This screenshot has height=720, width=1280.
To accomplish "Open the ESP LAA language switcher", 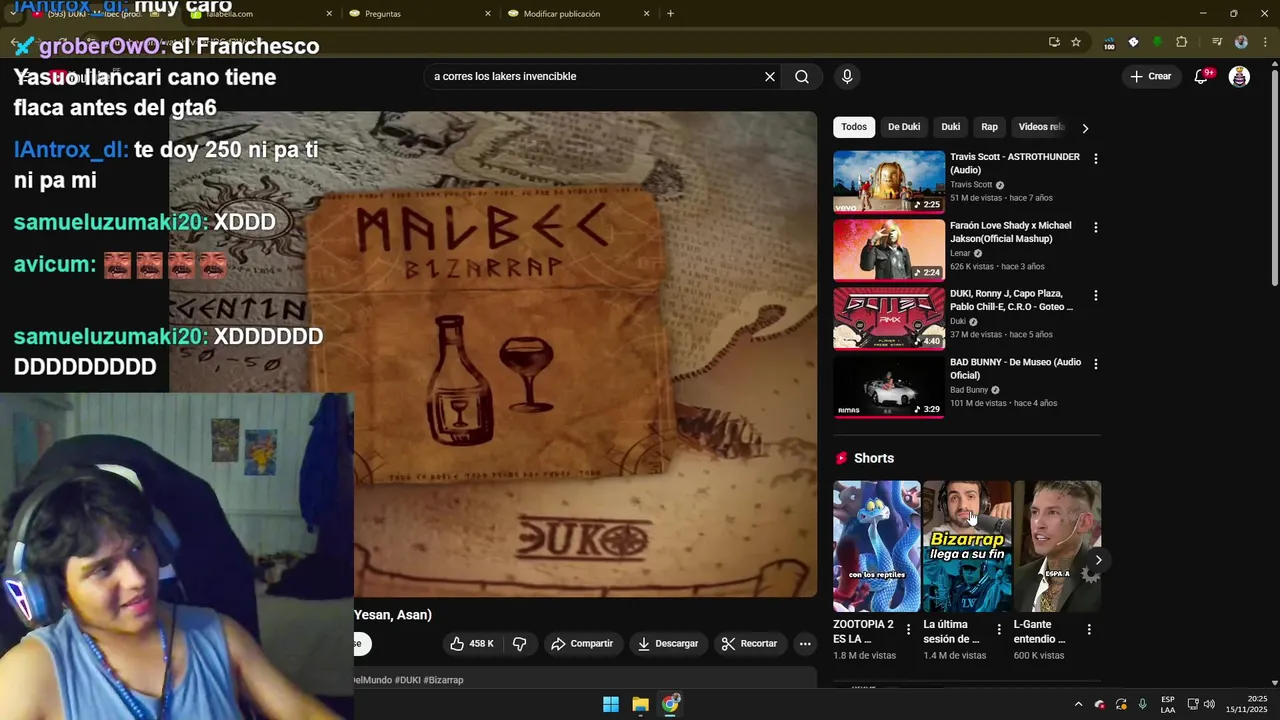I will (x=1168, y=704).
